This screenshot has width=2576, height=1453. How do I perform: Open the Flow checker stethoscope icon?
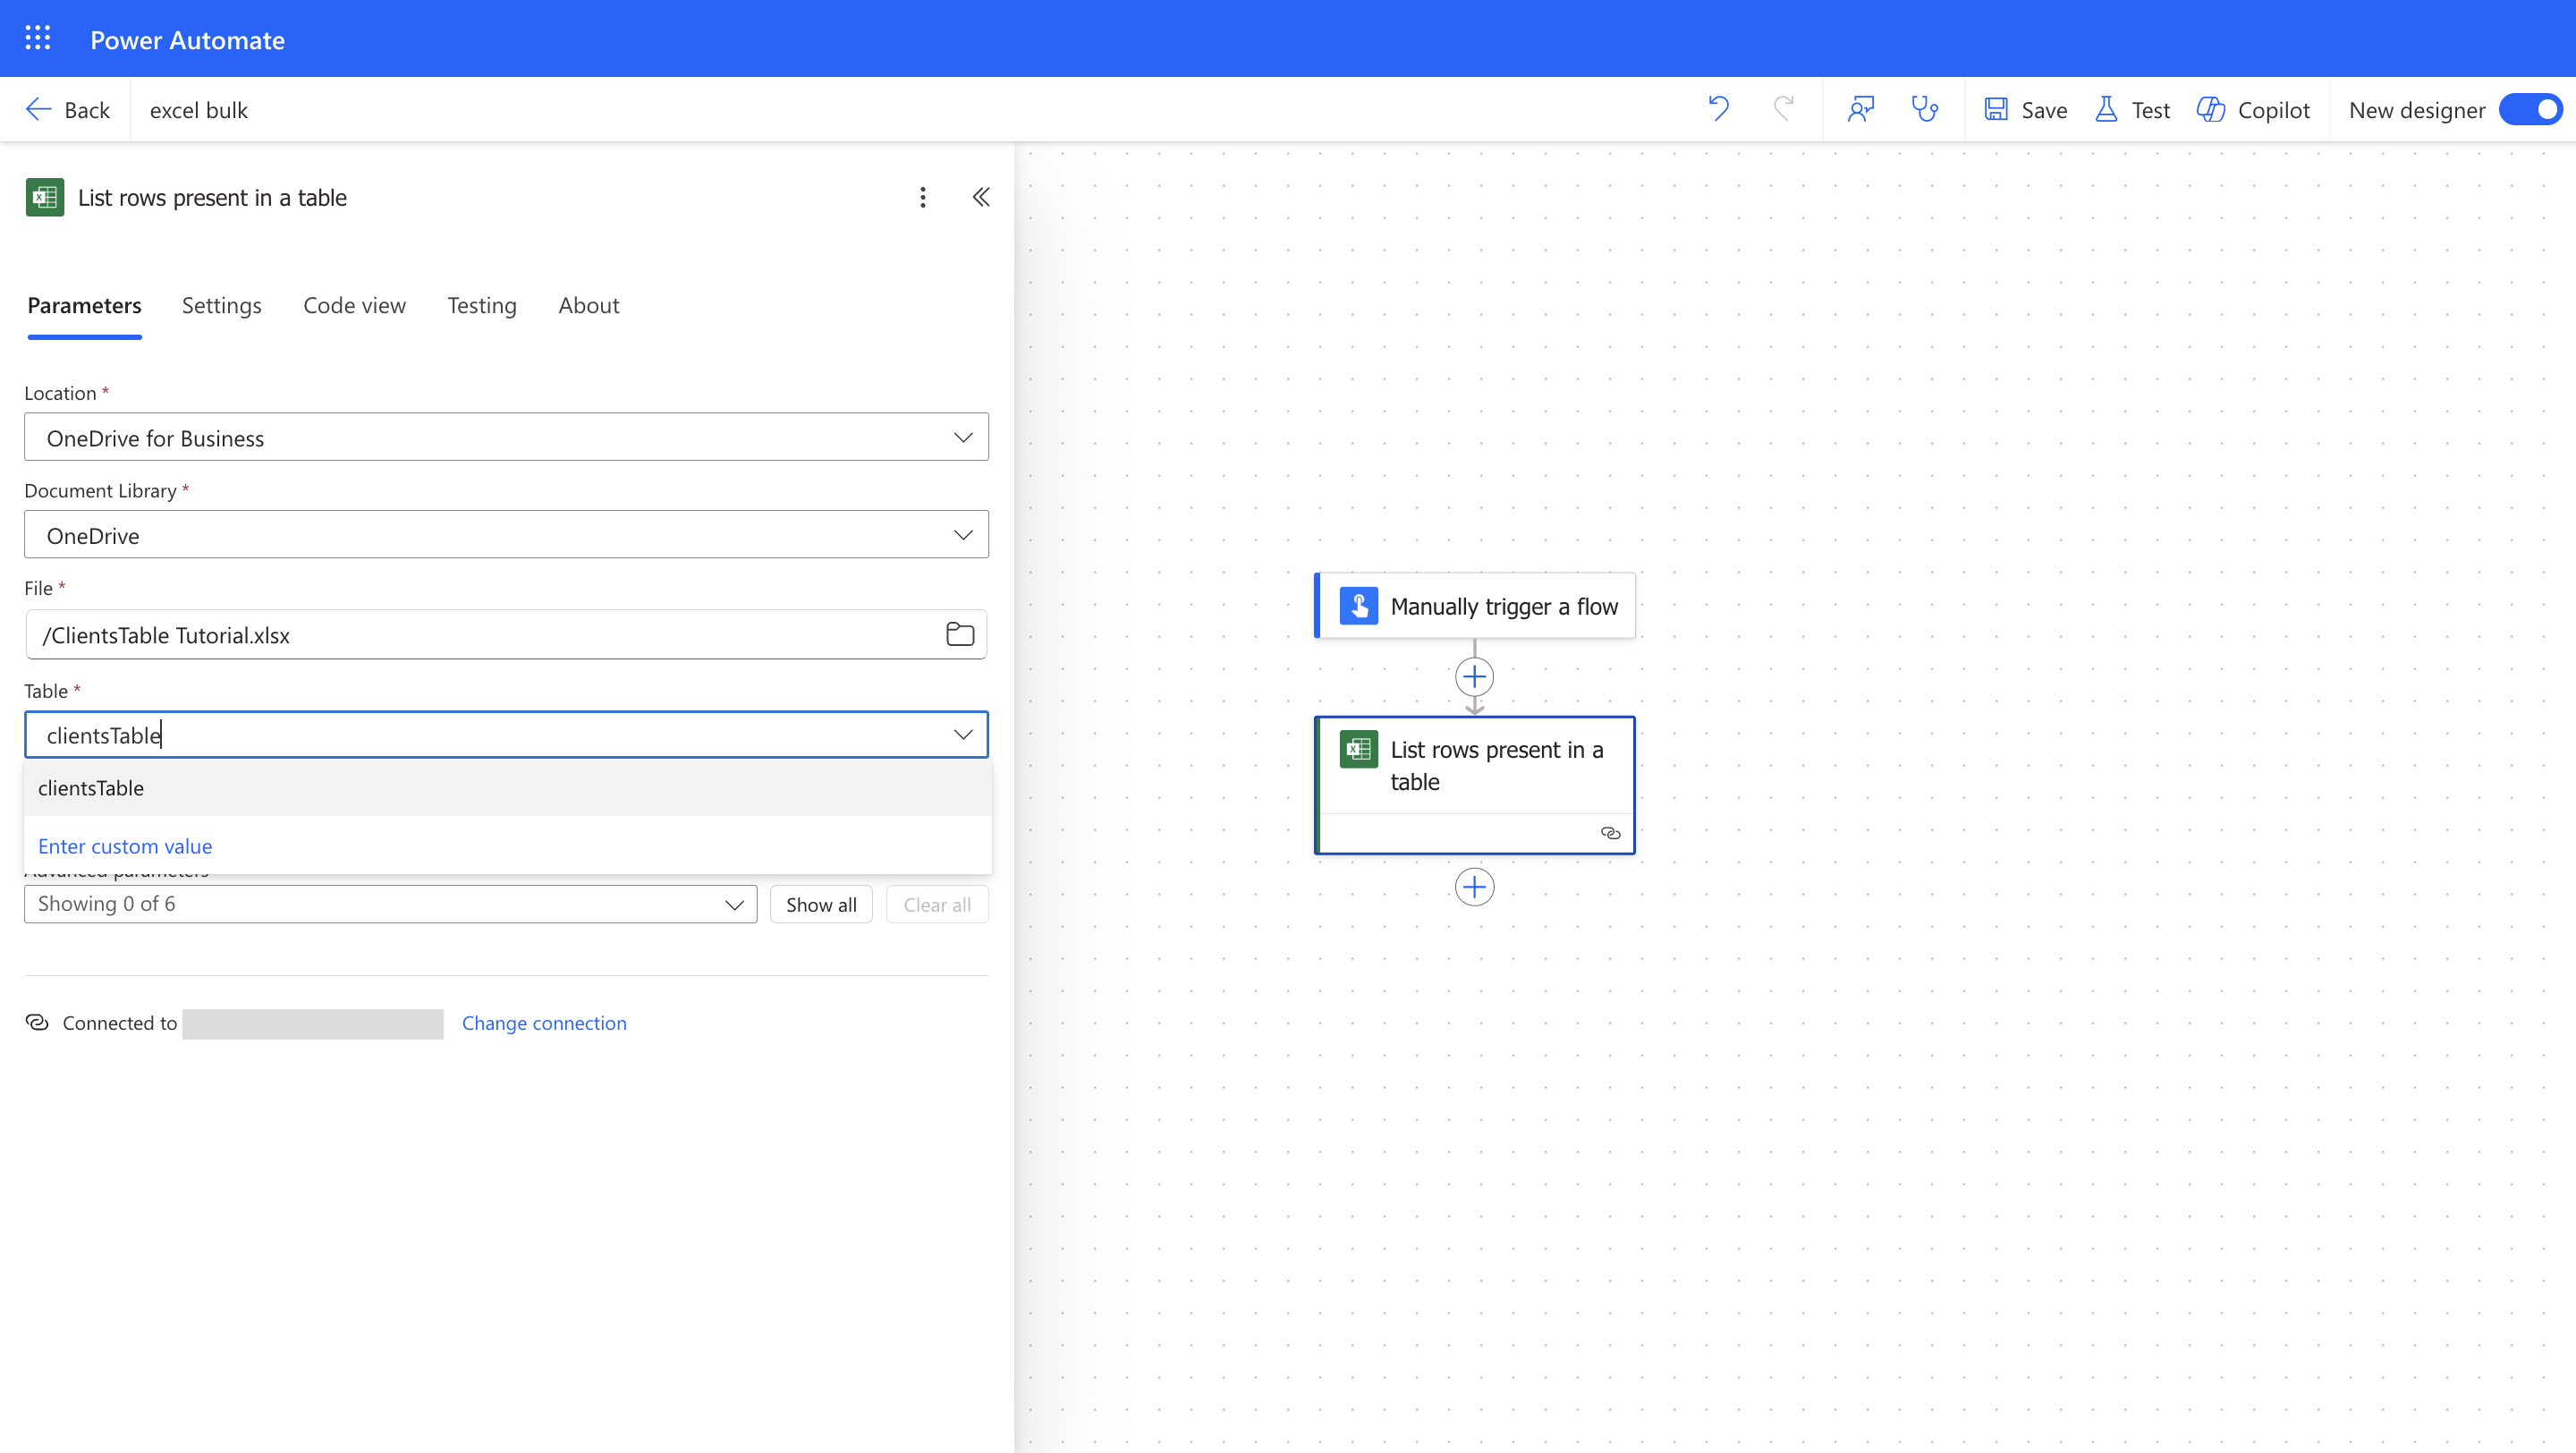point(1924,108)
